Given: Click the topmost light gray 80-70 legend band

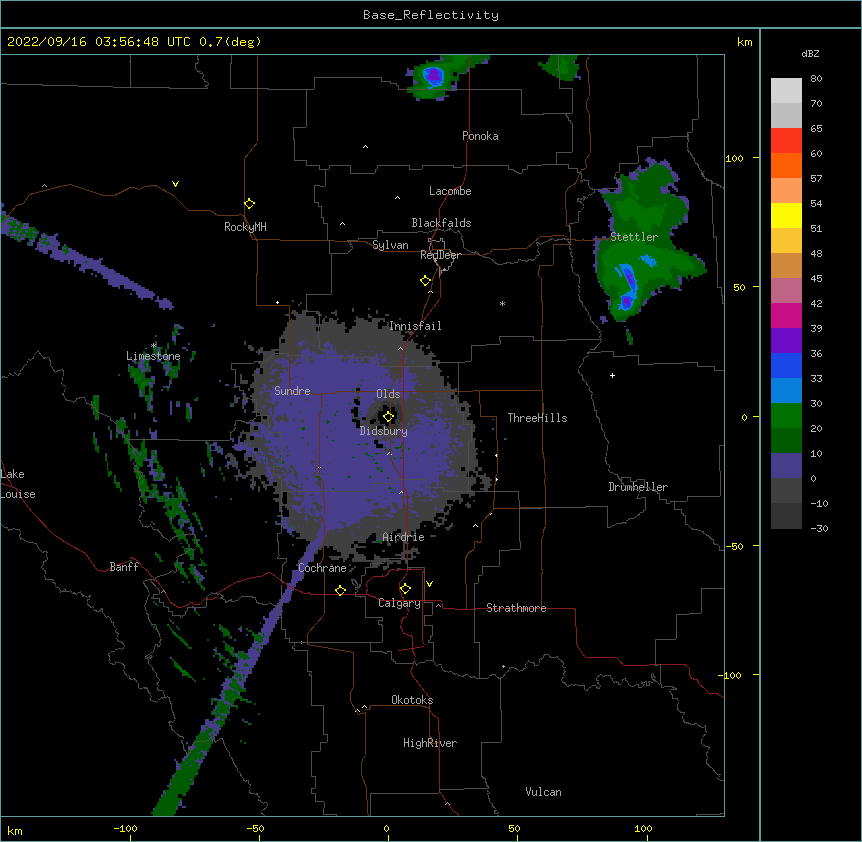Looking at the screenshot, I should [x=786, y=91].
